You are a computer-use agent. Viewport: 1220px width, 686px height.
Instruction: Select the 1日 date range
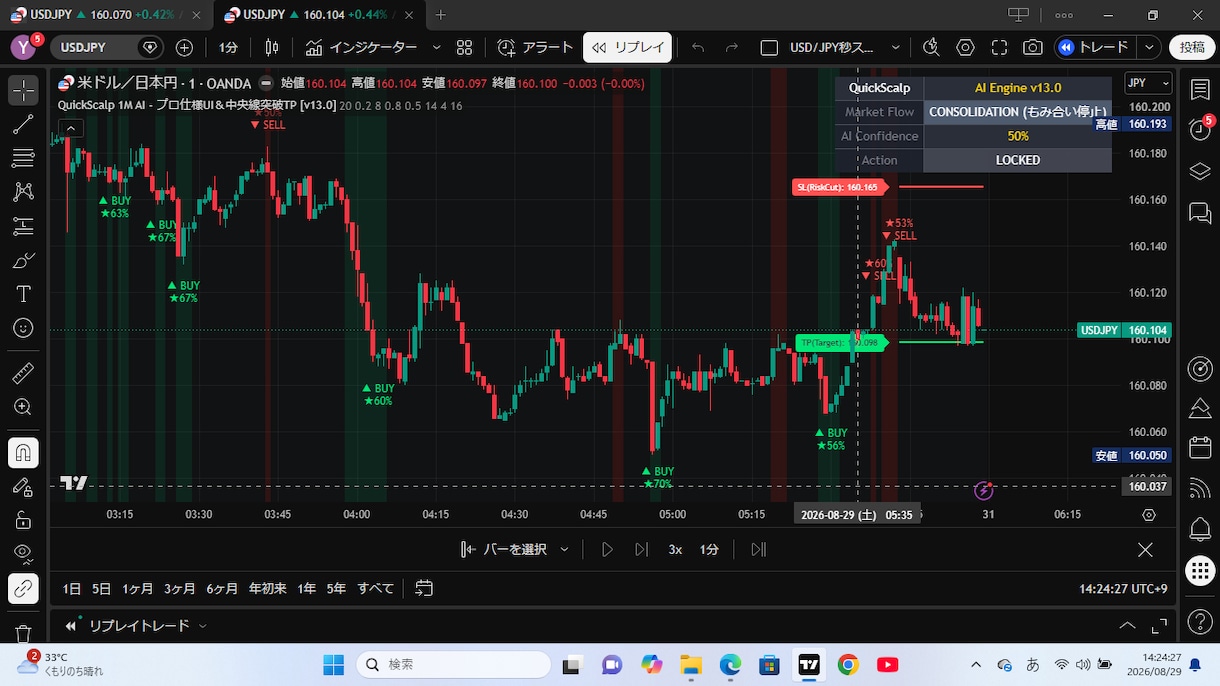pos(72,588)
